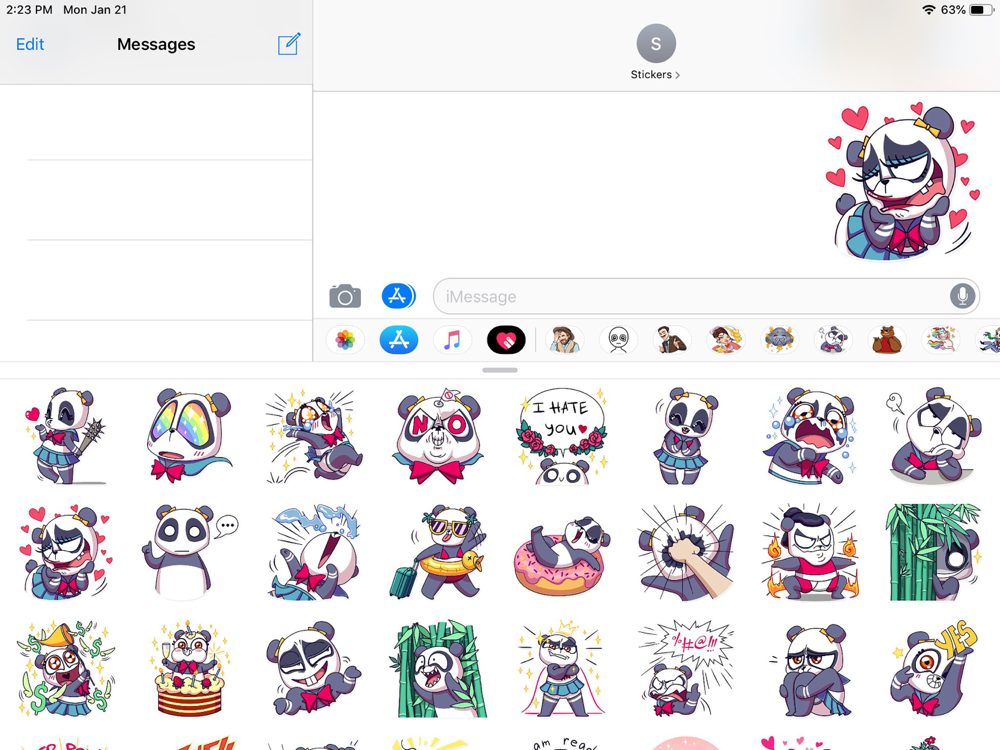Screen dimensions: 1000x750
Task: Pick the cursing %#@!!! panda sticker
Action: click(686, 669)
